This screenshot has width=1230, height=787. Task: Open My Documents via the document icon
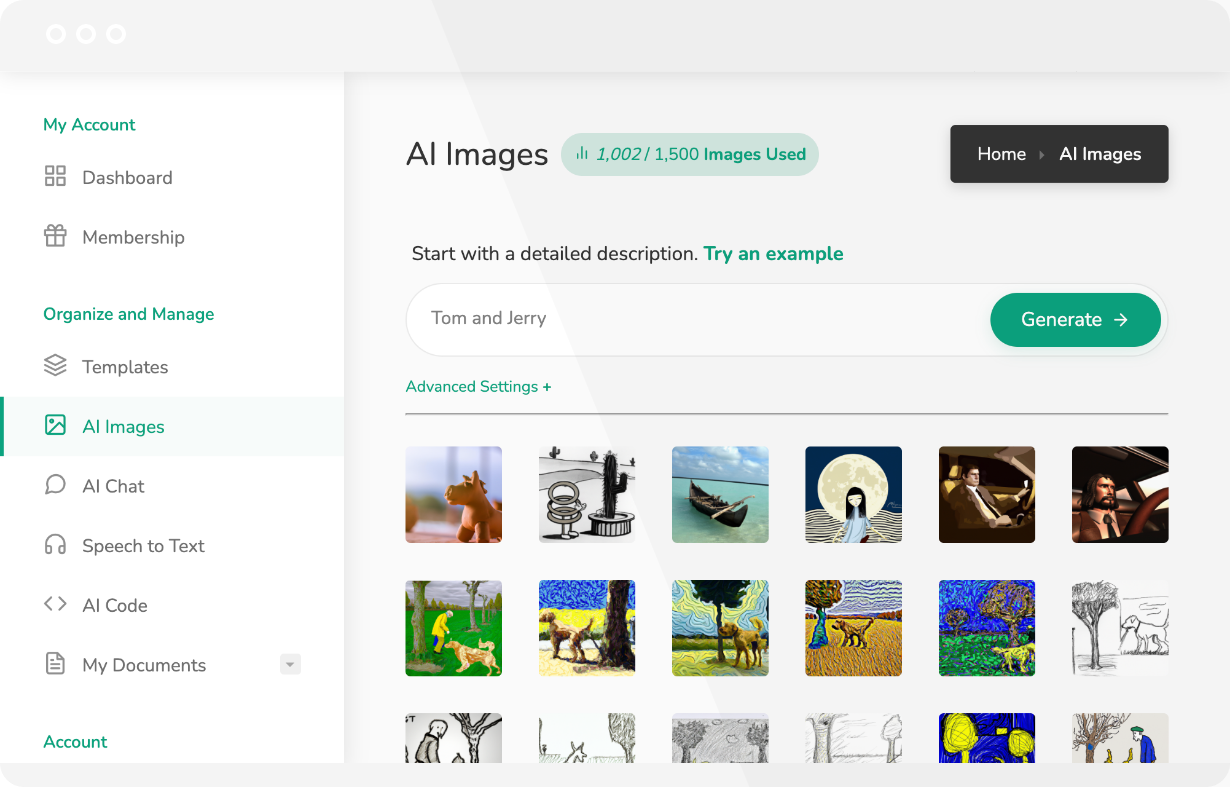tap(55, 664)
